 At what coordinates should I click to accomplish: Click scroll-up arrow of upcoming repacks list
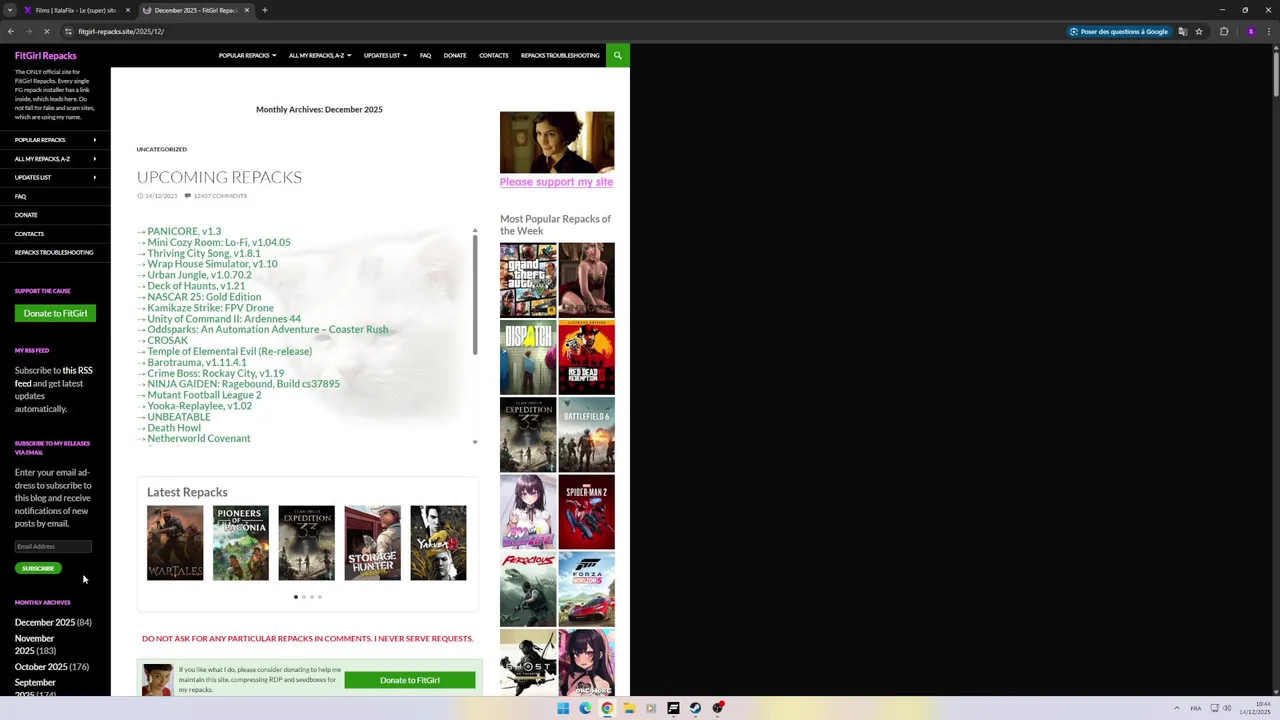(475, 231)
